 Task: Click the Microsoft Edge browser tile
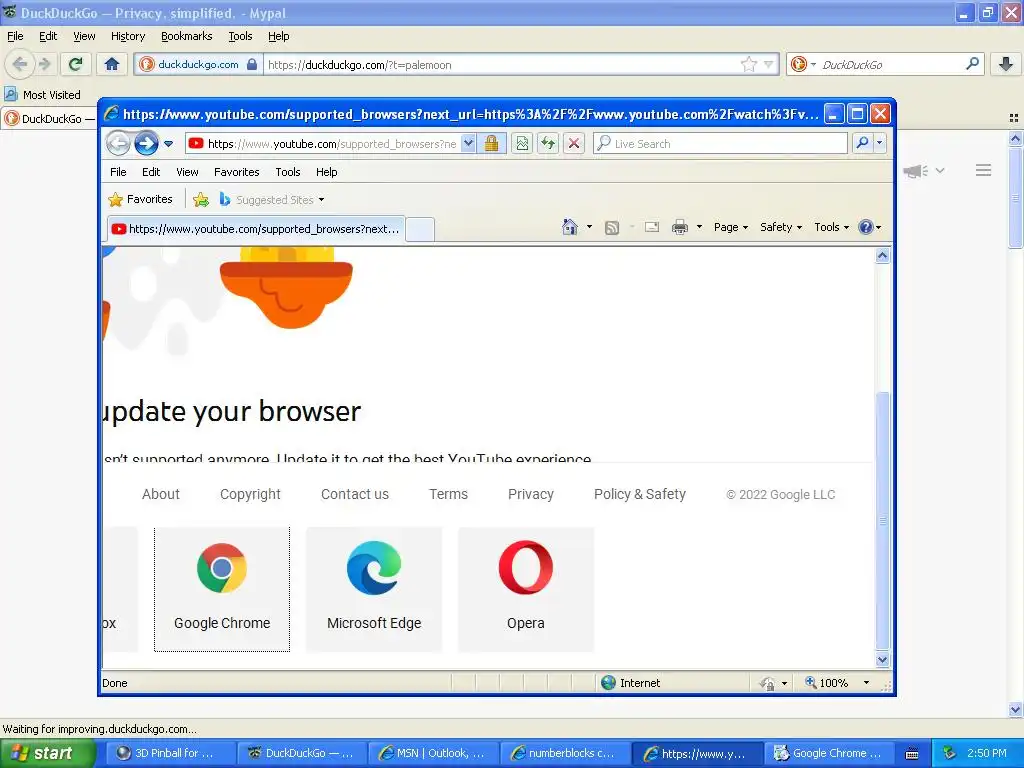(374, 589)
